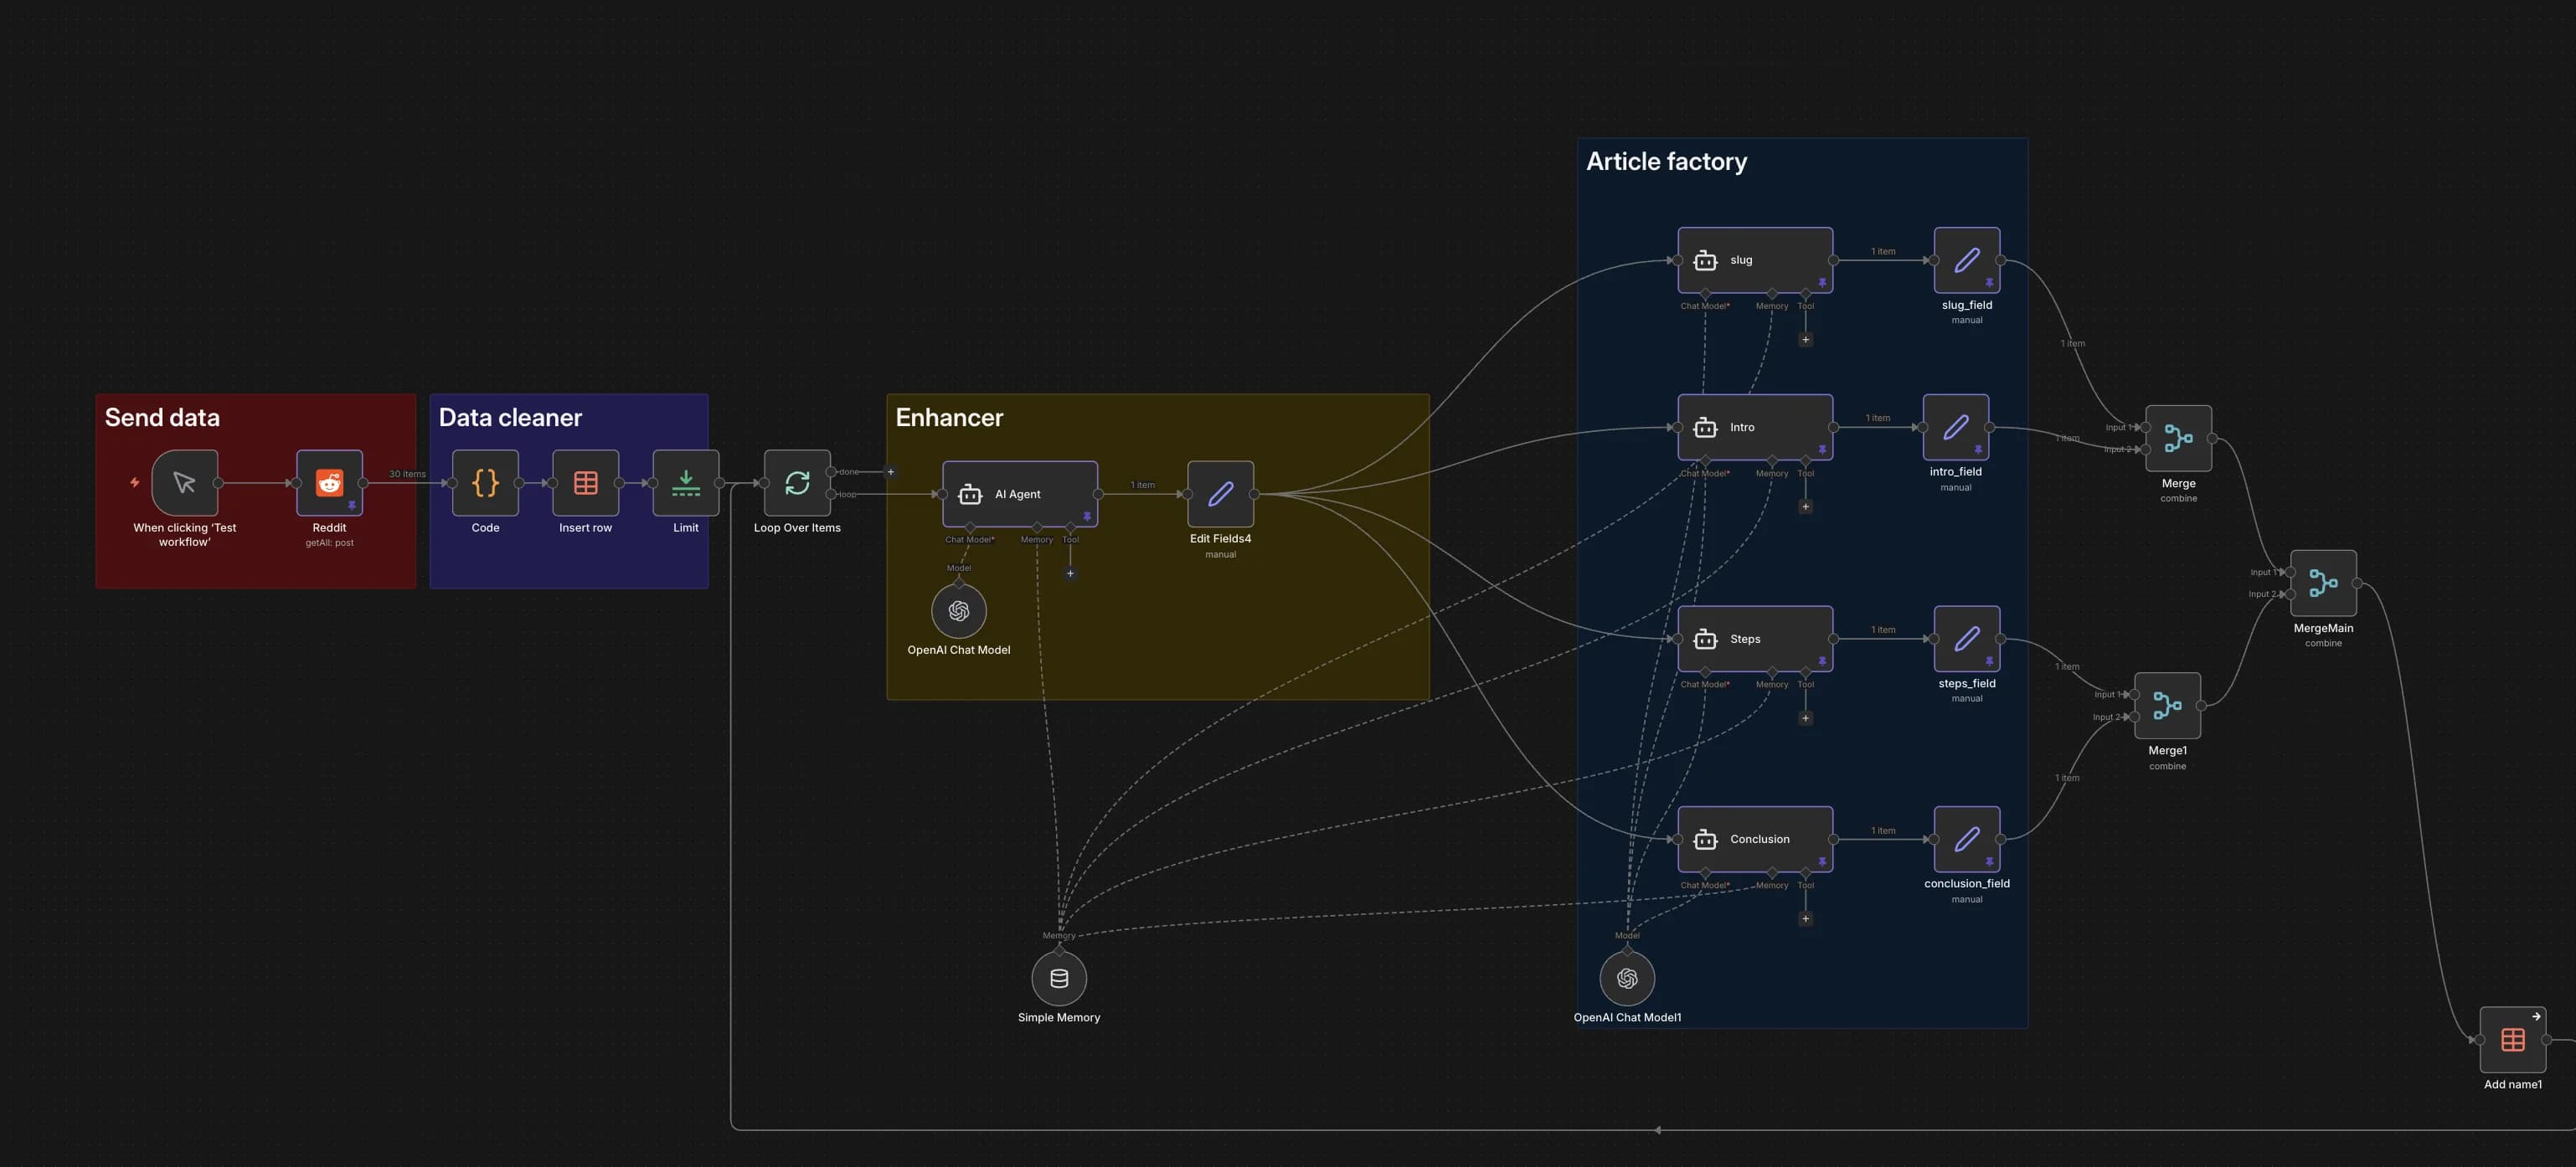Open the Edit Fields4 pencil node
The height and width of the screenshot is (1167, 2576).
tap(1220, 494)
